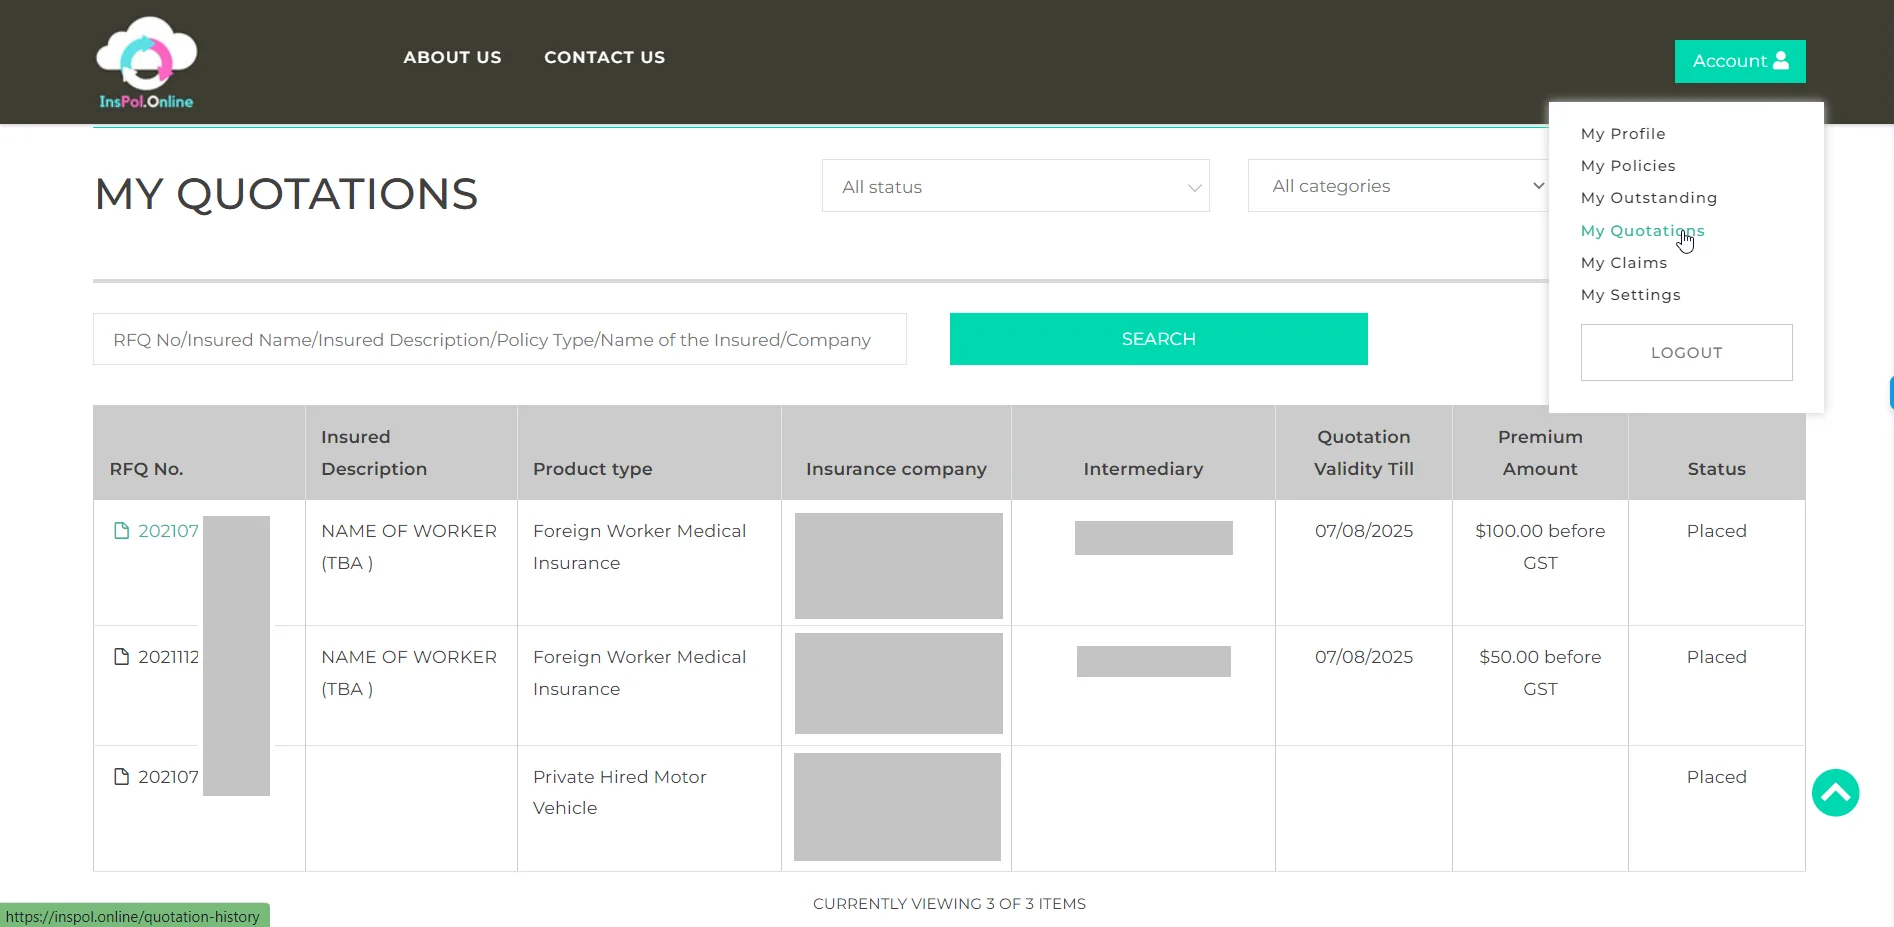Open the All status dropdown
Image resolution: width=1894 pixels, height=927 pixels.
point(1015,186)
